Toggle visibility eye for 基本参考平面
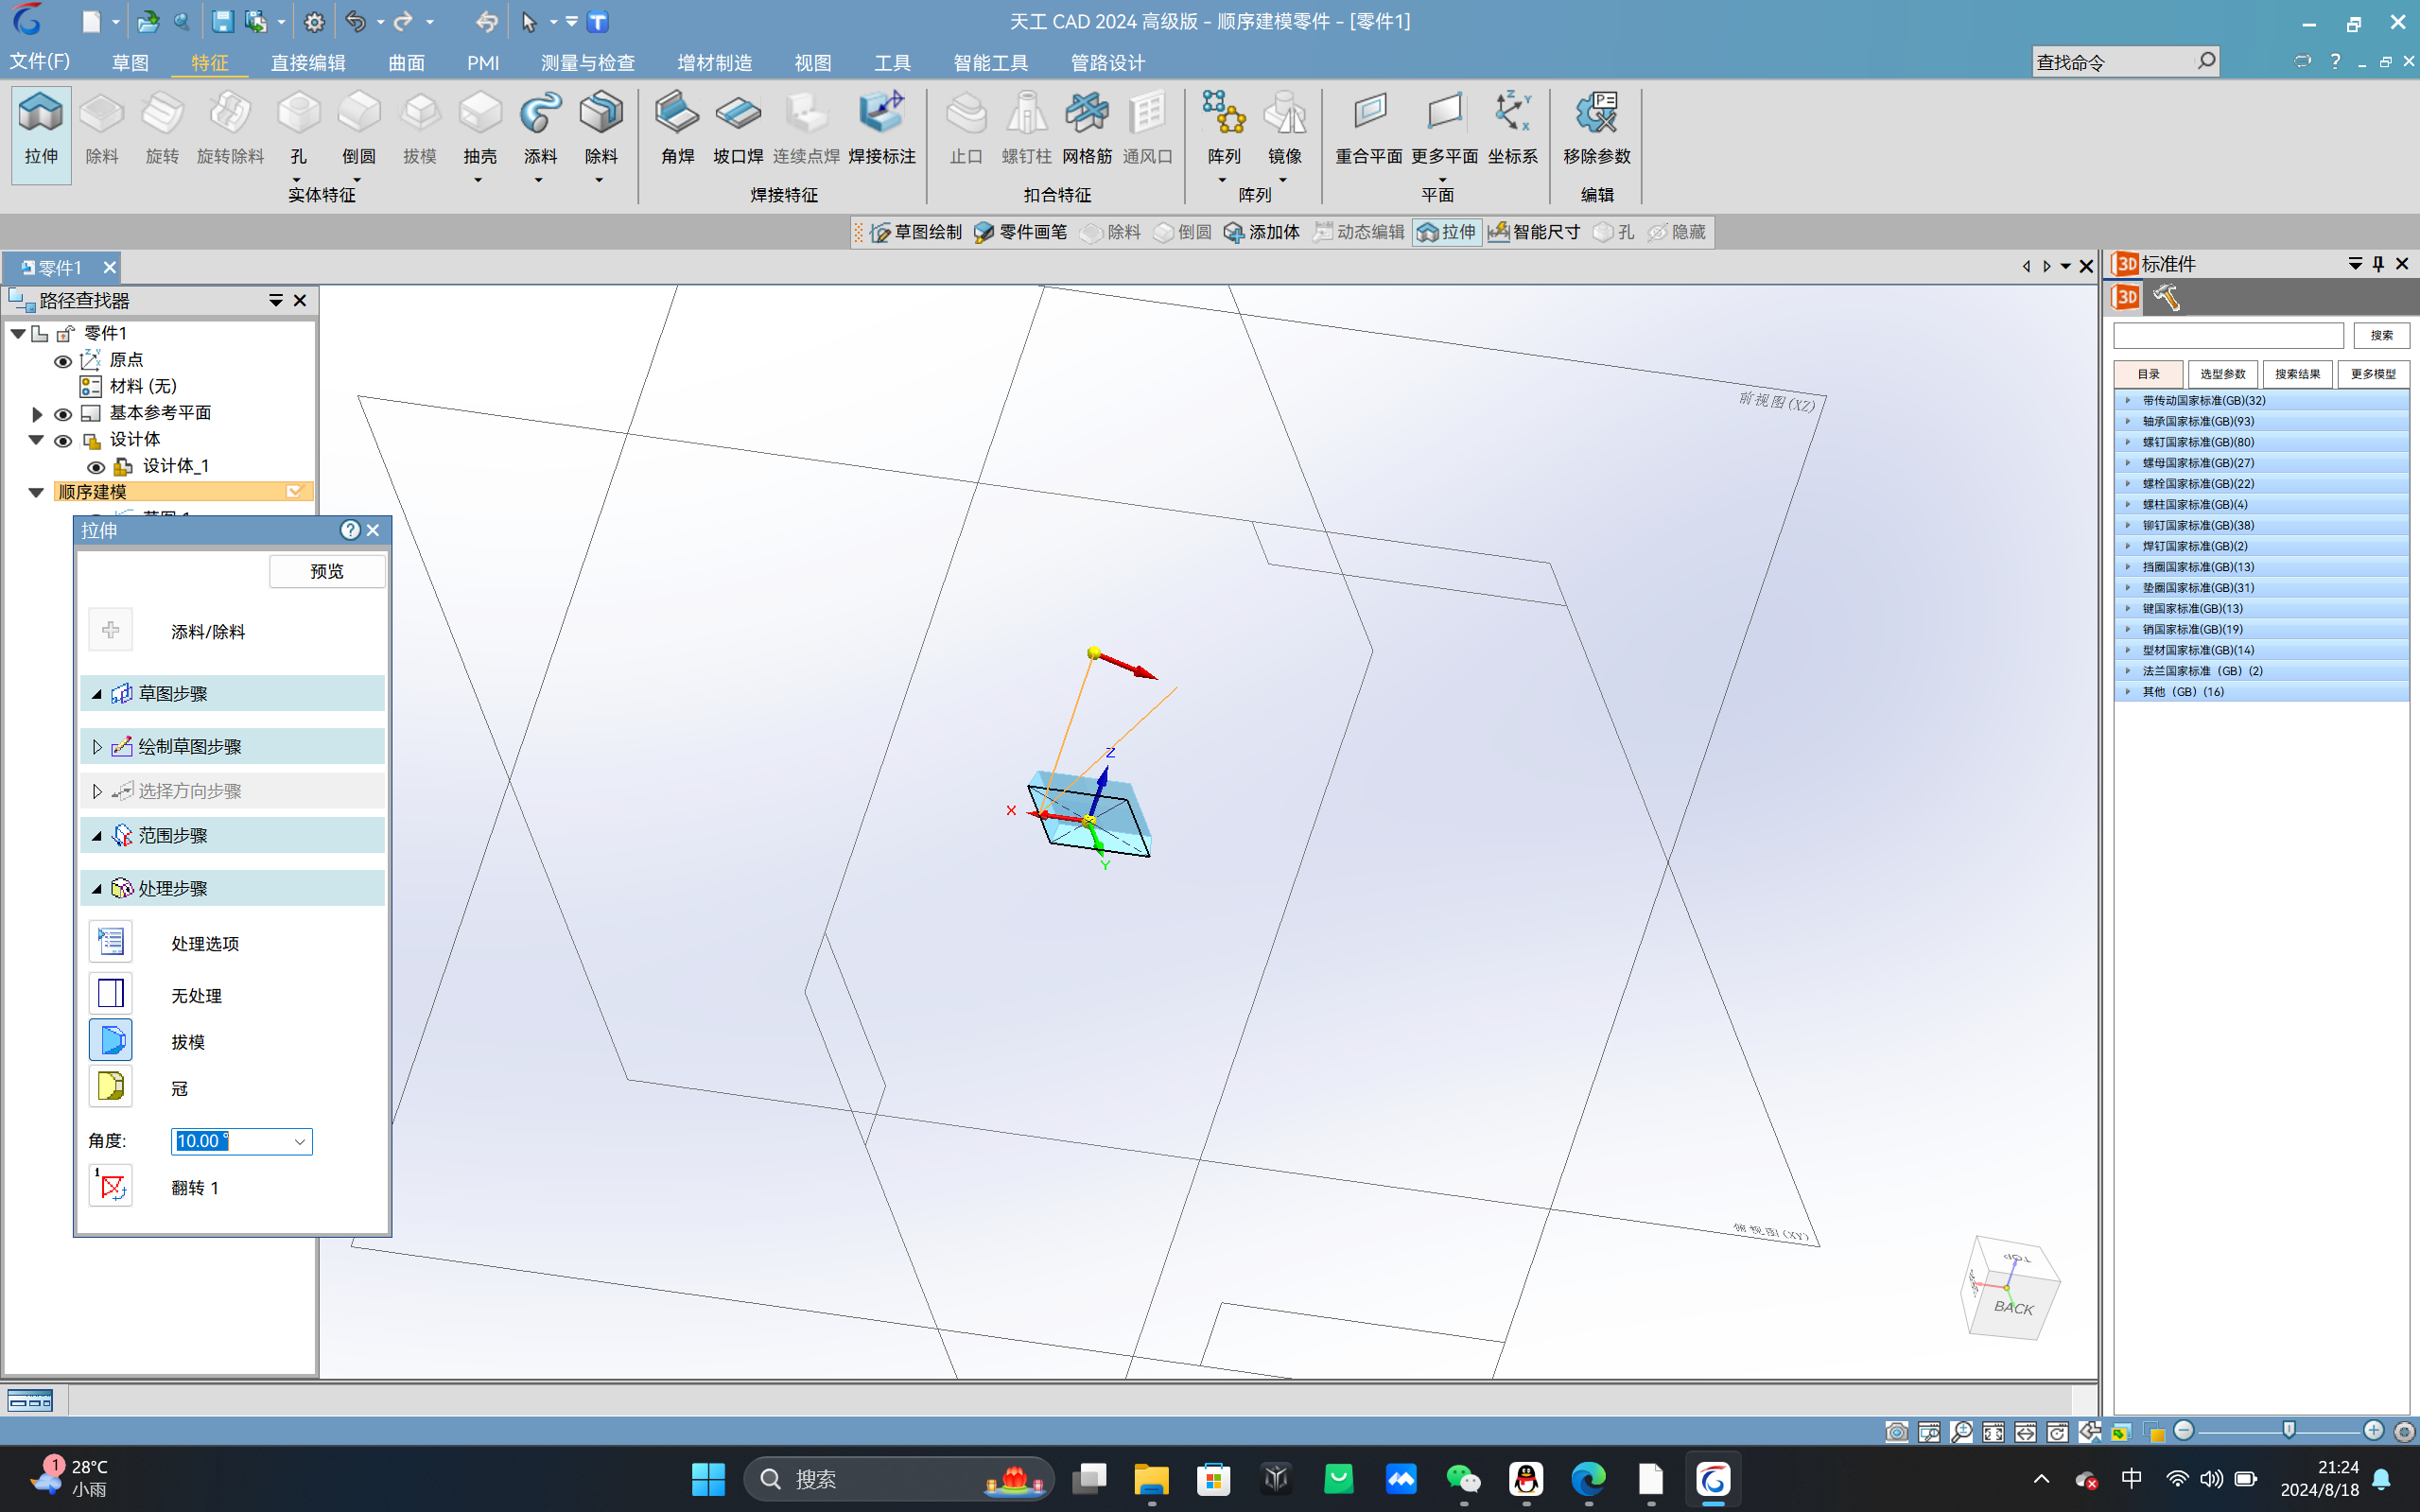 pyautogui.click(x=63, y=414)
